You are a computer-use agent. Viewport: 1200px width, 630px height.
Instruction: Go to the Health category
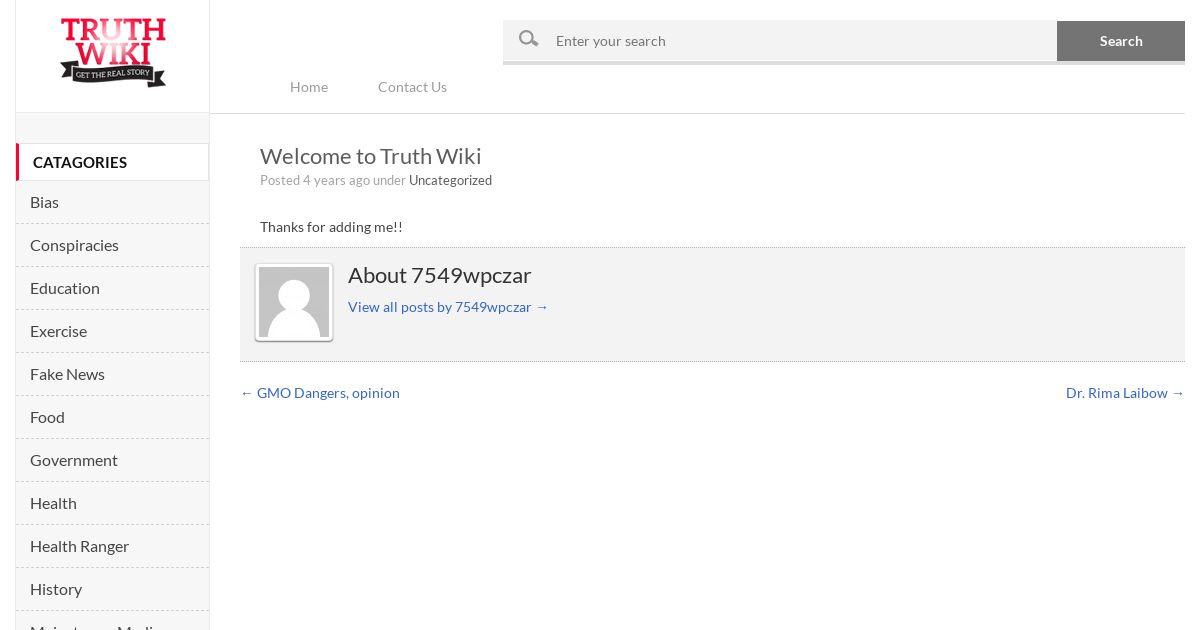[x=112, y=503]
